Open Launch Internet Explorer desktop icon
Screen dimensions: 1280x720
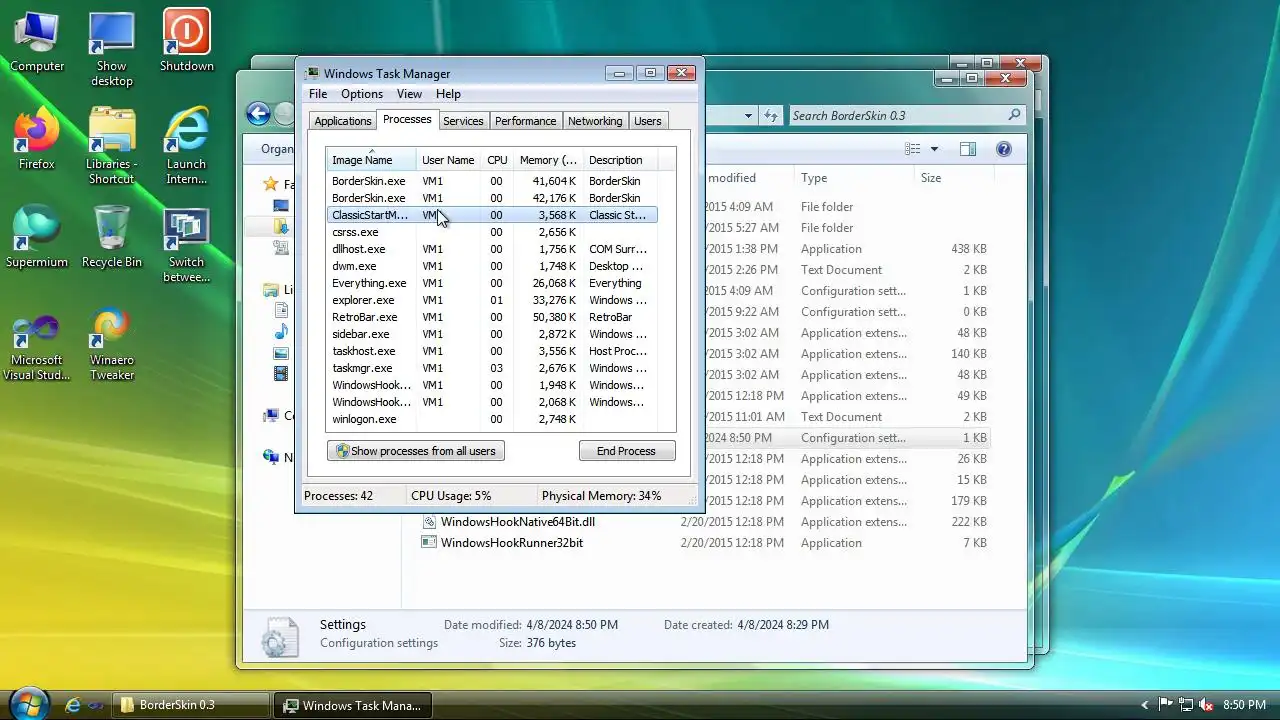187,146
